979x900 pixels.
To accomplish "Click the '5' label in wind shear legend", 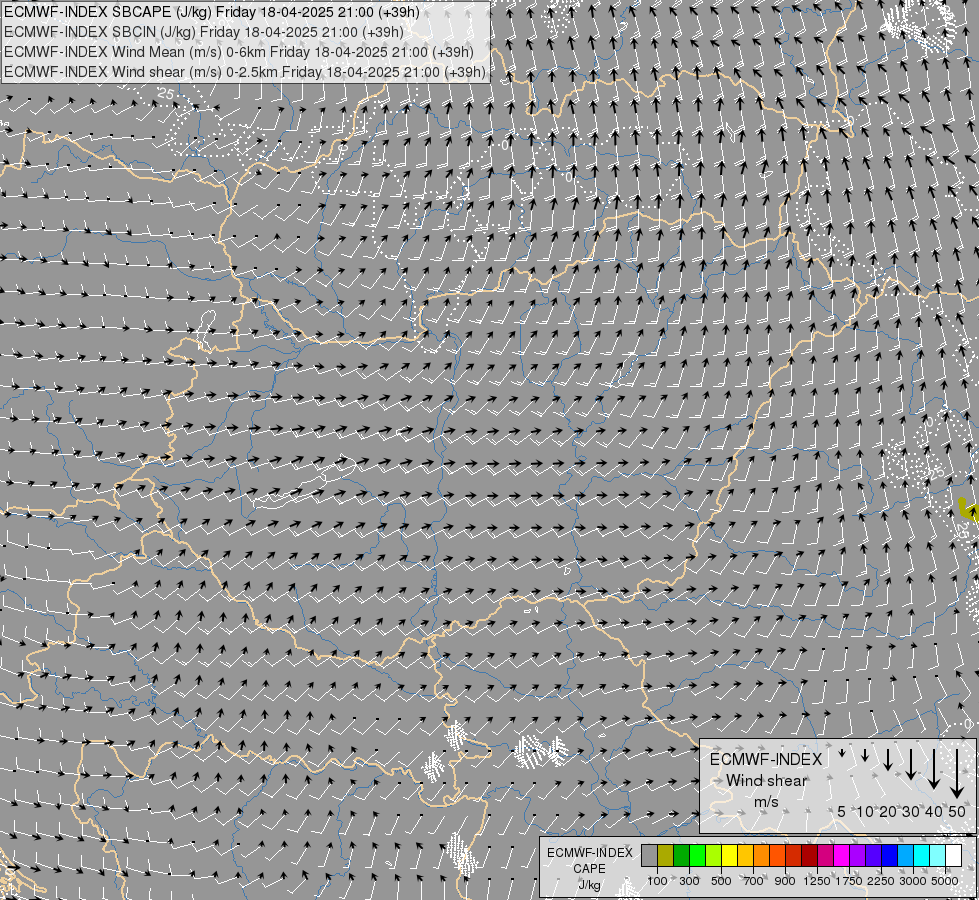I will pyautogui.click(x=841, y=811).
